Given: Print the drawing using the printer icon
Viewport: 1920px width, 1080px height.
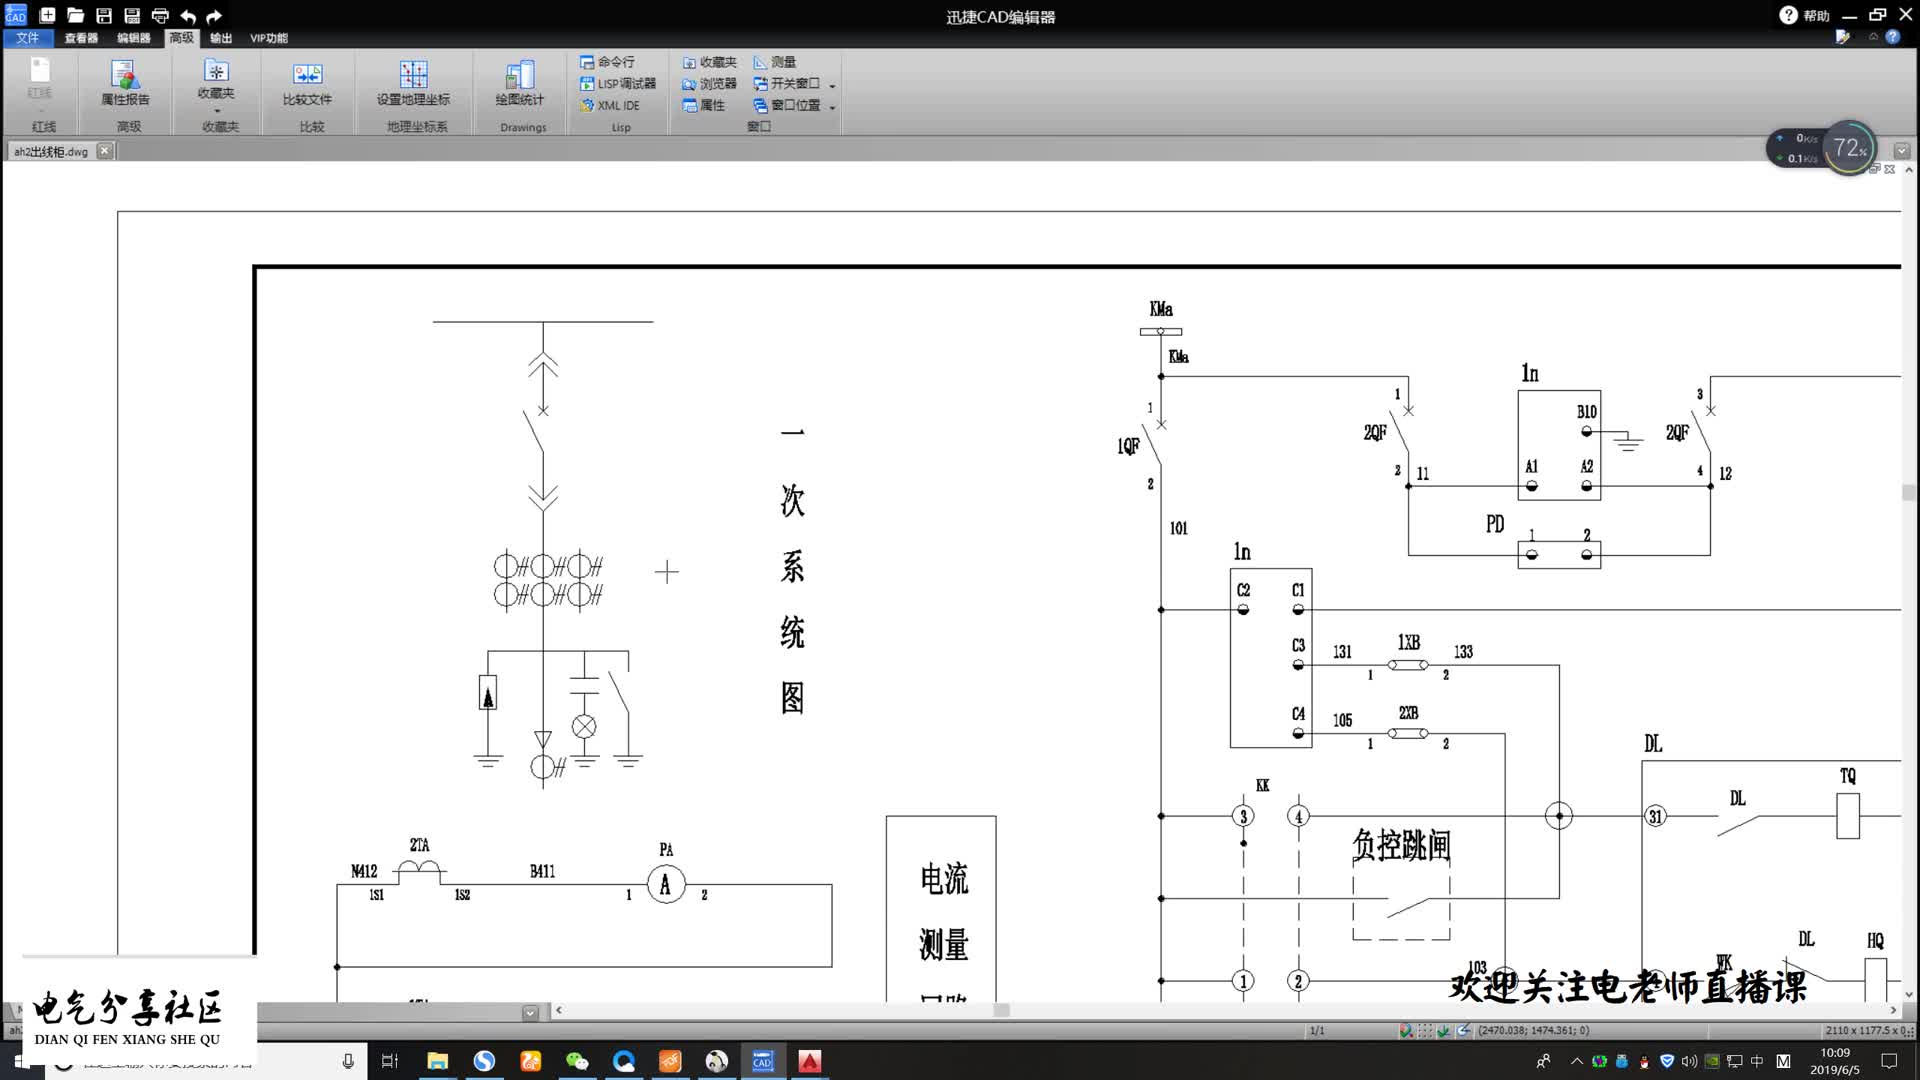Looking at the screenshot, I should pos(160,15).
